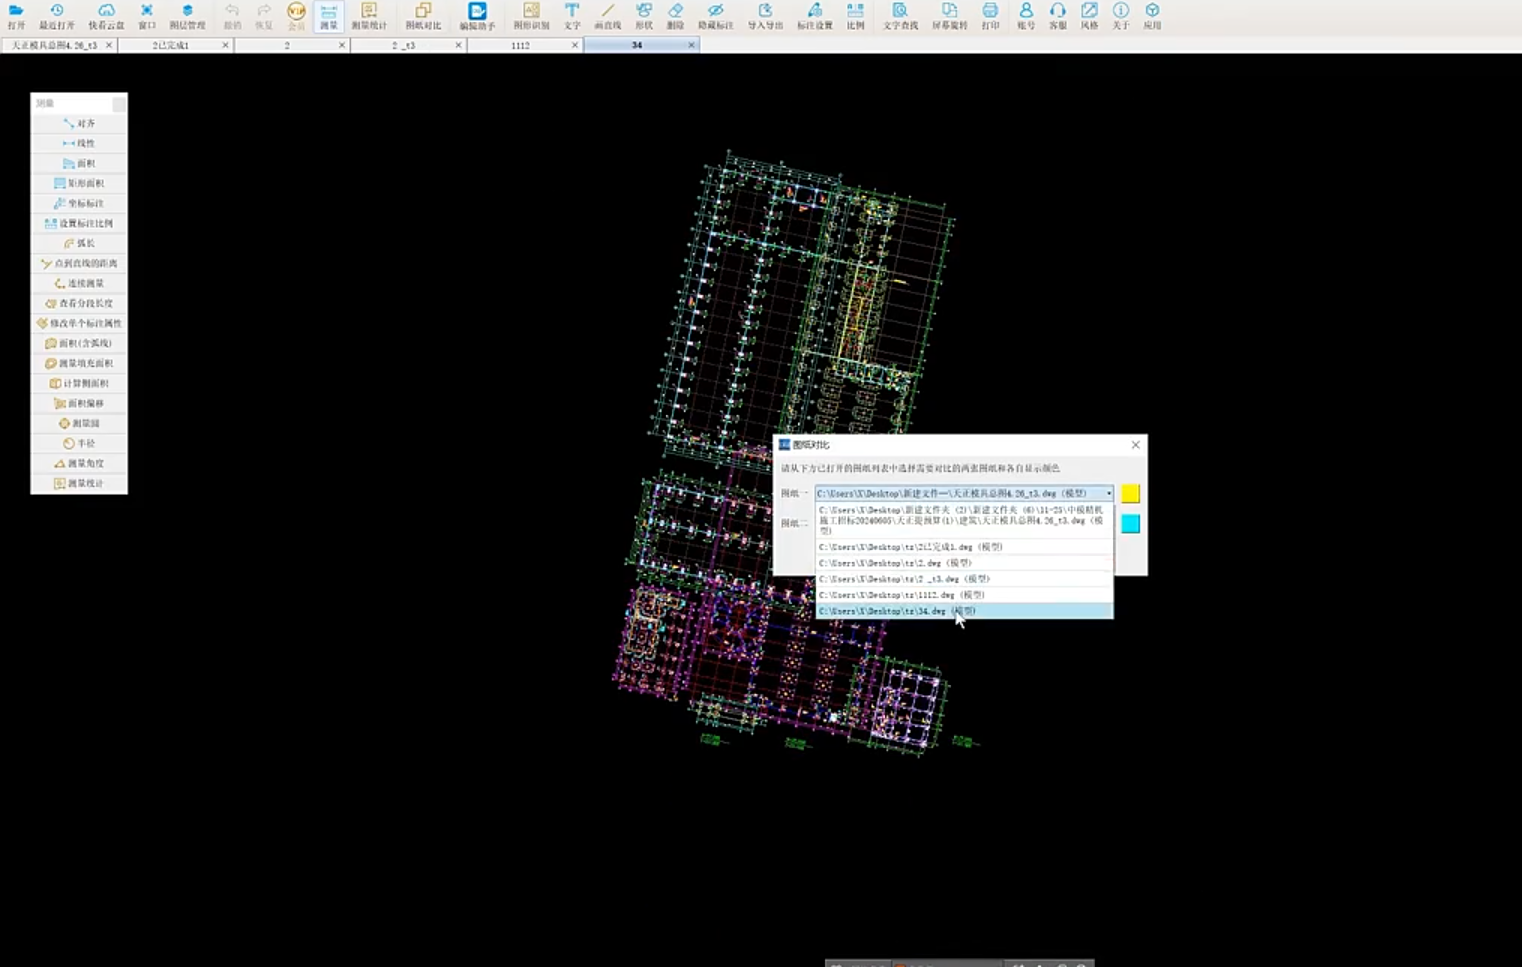This screenshot has height=967, width=1522.
Task: Open the 关于 about info icon
Action: (x=1121, y=16)
